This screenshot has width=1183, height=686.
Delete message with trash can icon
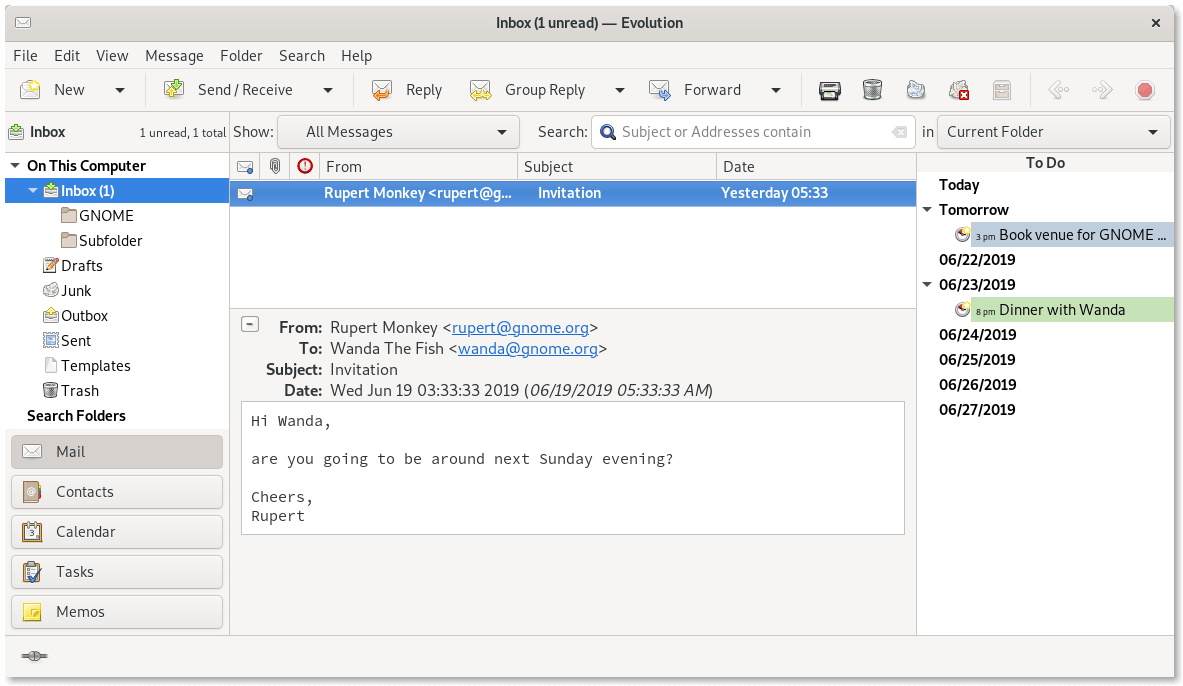coord(872,90)
